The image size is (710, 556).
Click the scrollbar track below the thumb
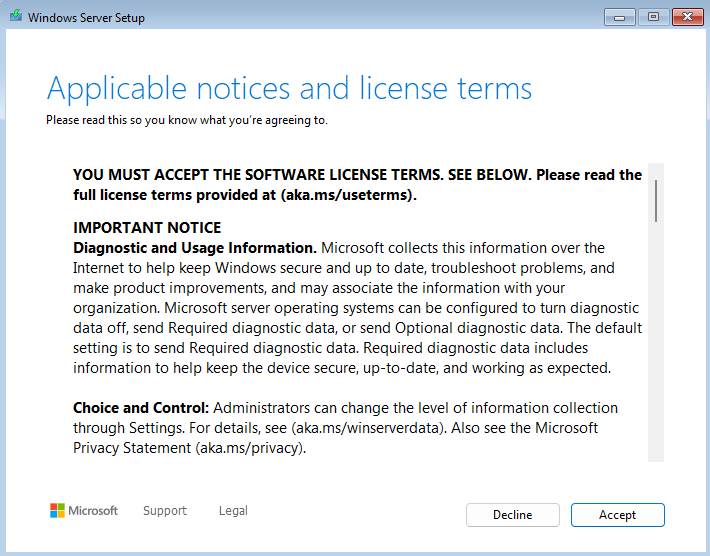tap(656, 350)
